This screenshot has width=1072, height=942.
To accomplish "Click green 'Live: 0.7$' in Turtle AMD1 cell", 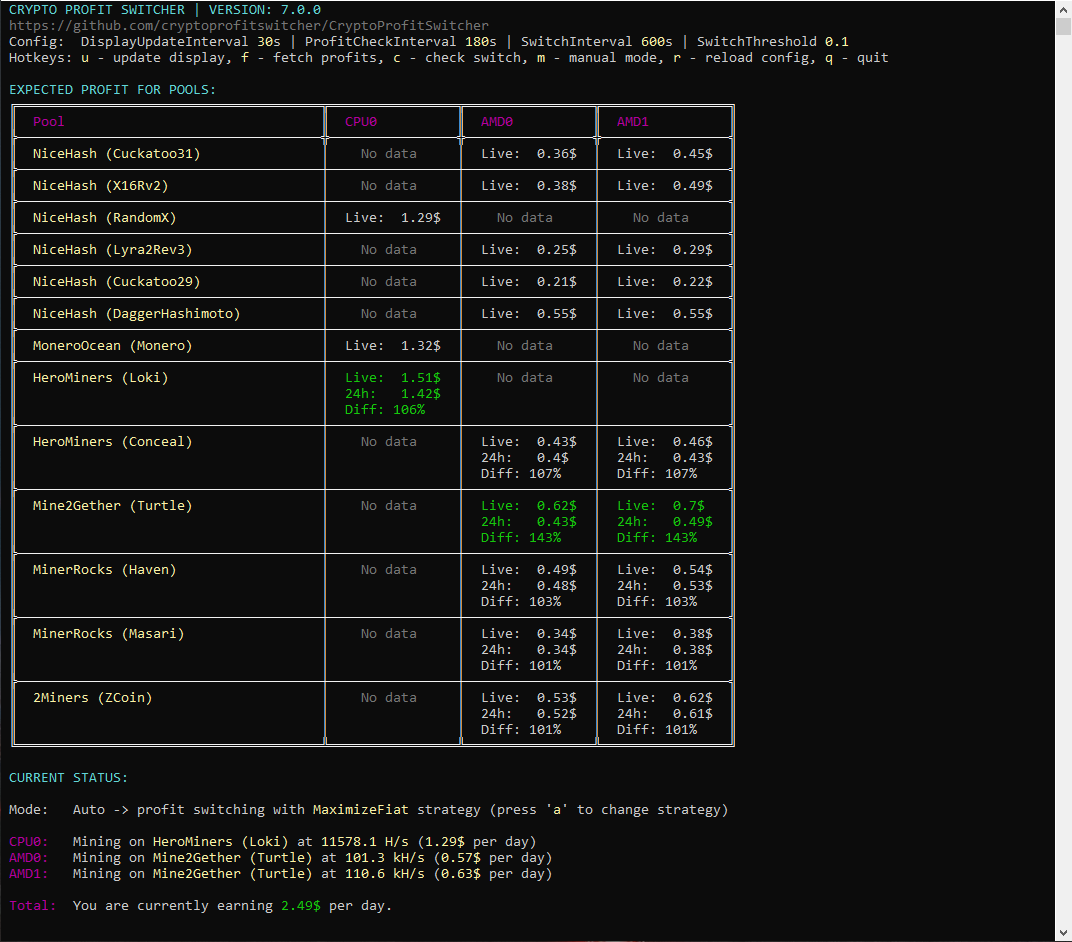I will (661, 506).
